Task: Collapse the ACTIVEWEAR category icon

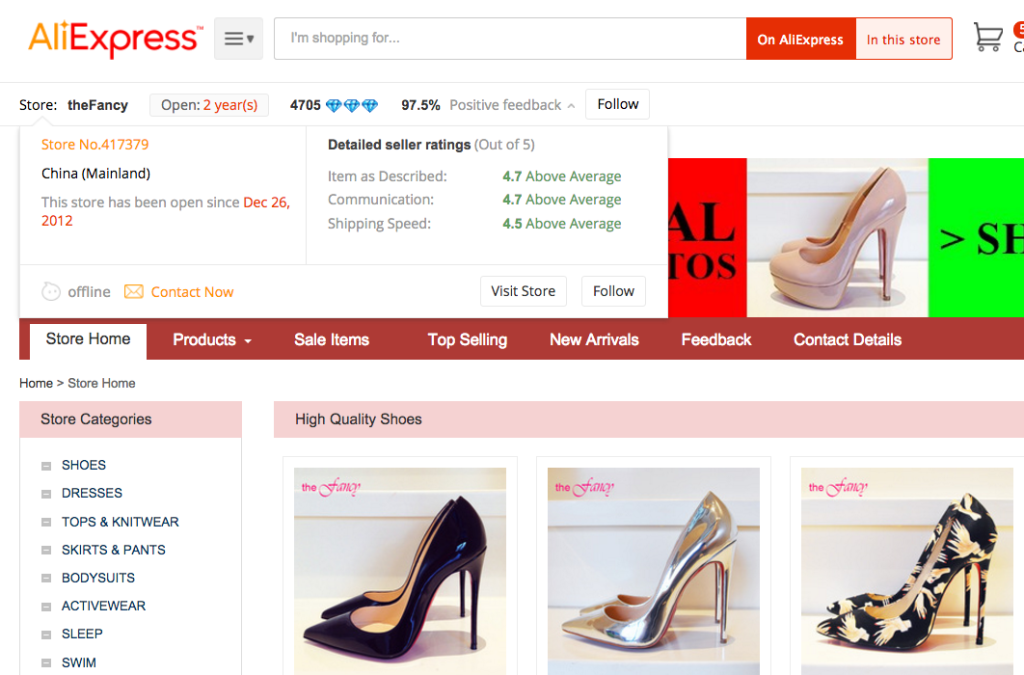Action: click(46, 606)
